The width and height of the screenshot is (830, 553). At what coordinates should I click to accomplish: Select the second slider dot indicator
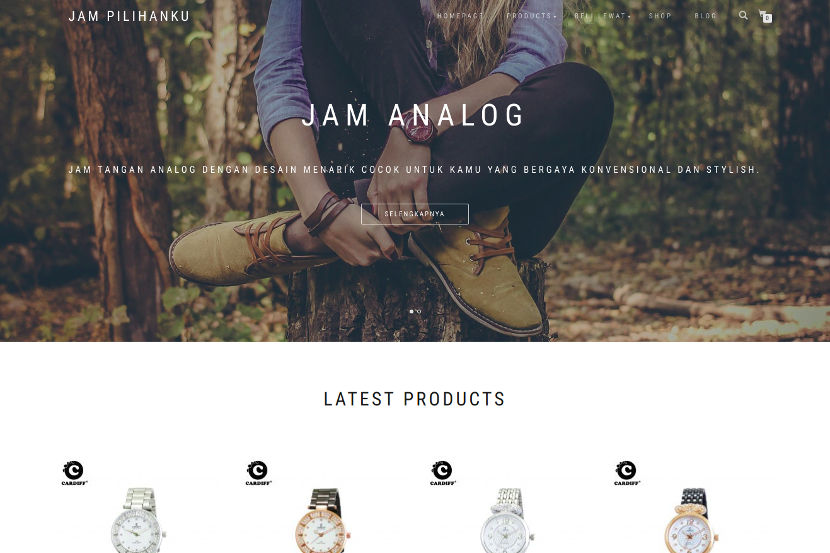[419, 312]
